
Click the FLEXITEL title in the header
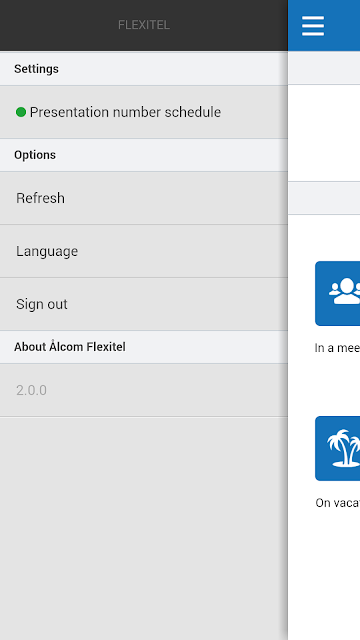tap(144, 25)
